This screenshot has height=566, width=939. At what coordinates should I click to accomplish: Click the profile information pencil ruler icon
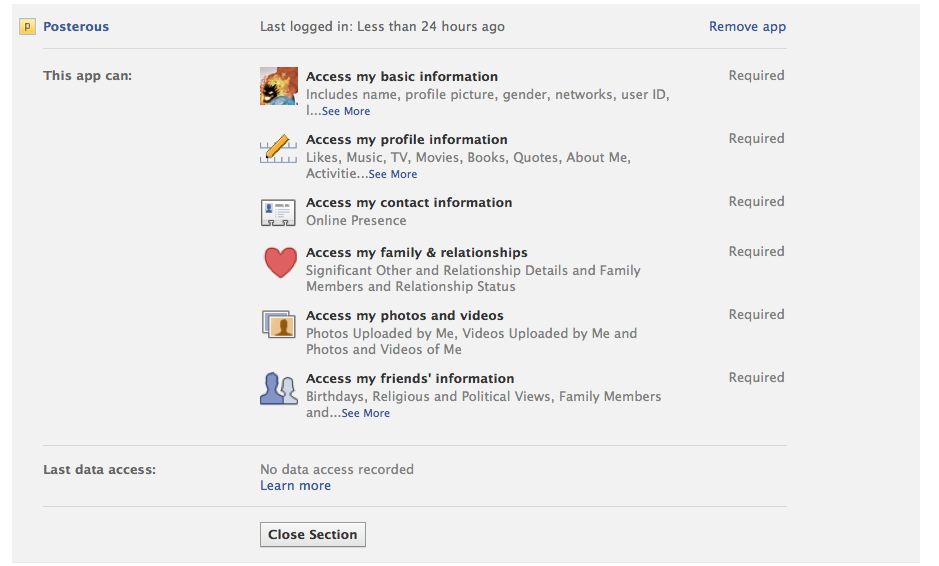pos(279,149)
